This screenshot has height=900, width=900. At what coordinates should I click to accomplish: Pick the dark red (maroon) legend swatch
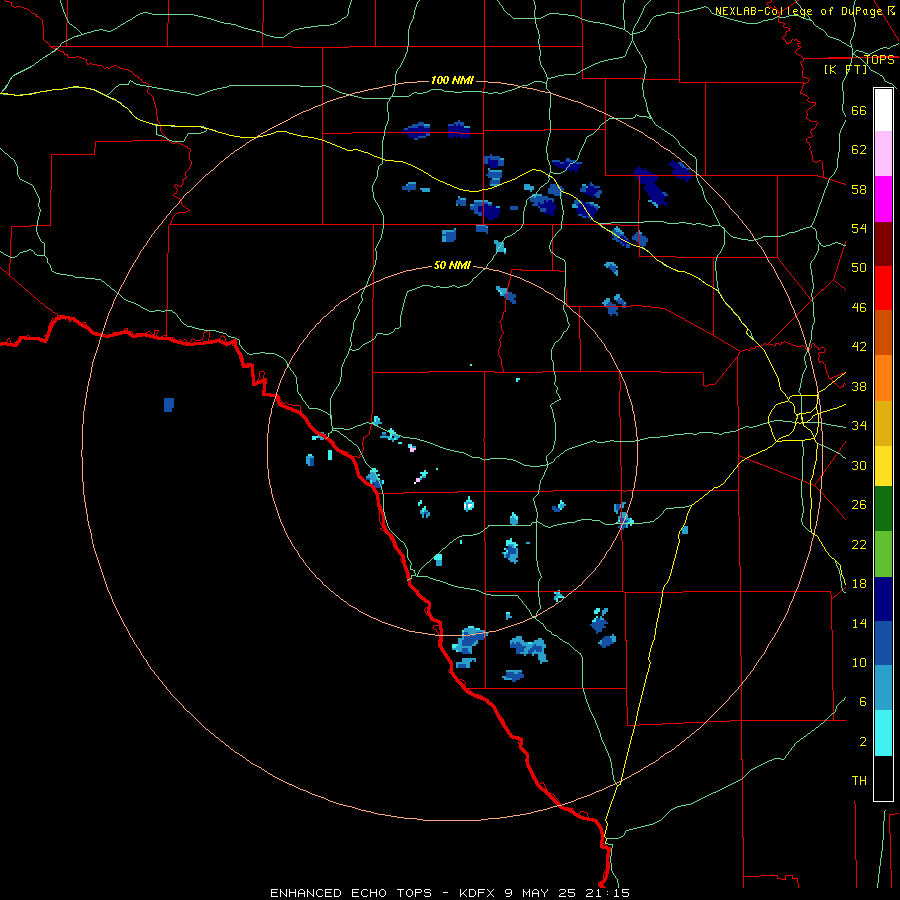[883, 244]
